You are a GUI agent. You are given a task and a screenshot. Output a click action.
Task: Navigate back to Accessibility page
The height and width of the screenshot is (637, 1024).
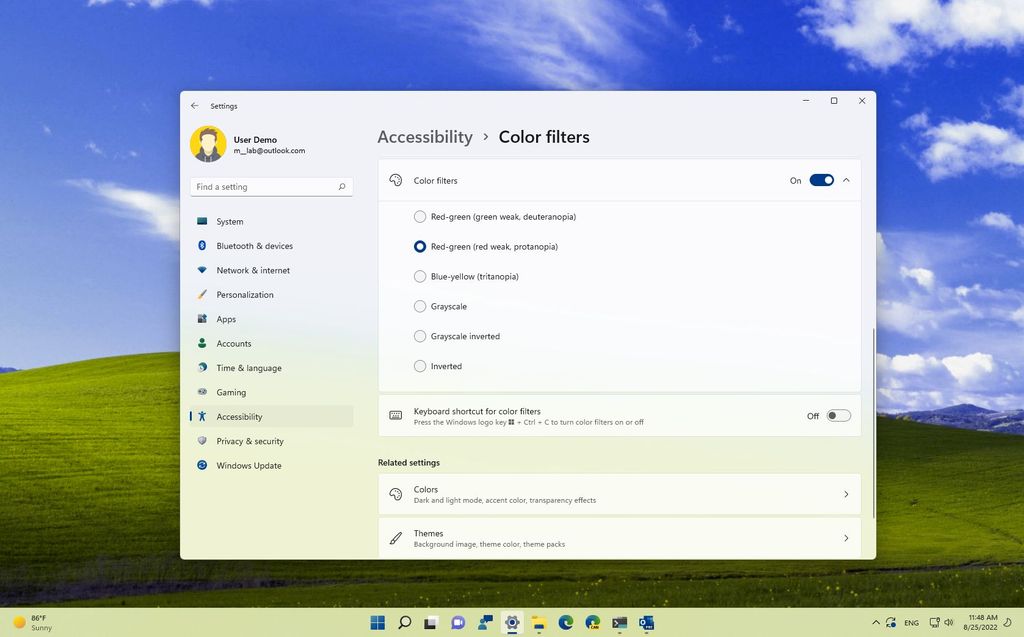pos(425,137)
